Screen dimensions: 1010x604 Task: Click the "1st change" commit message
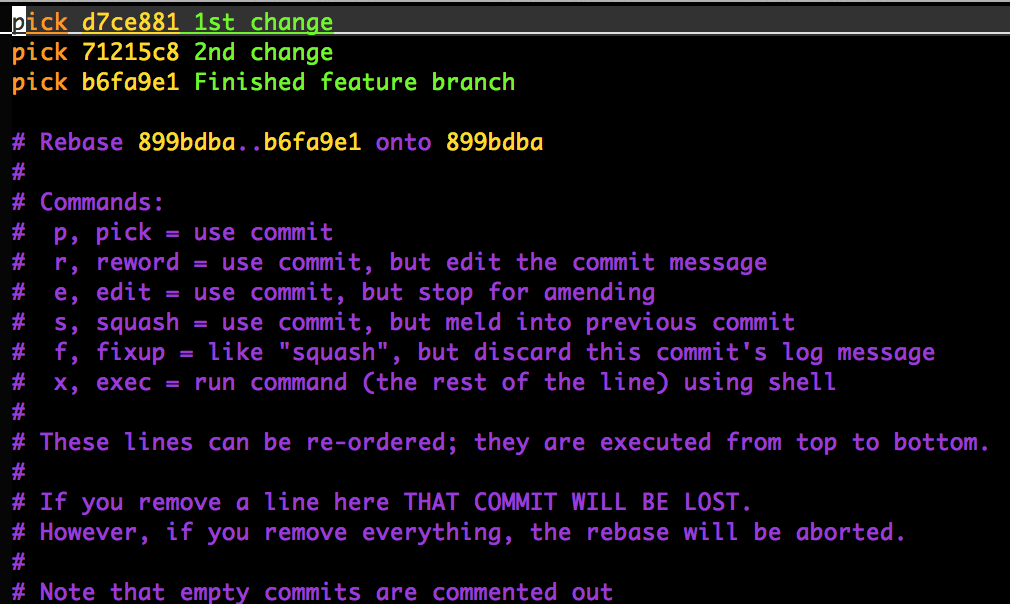(264, 22)
